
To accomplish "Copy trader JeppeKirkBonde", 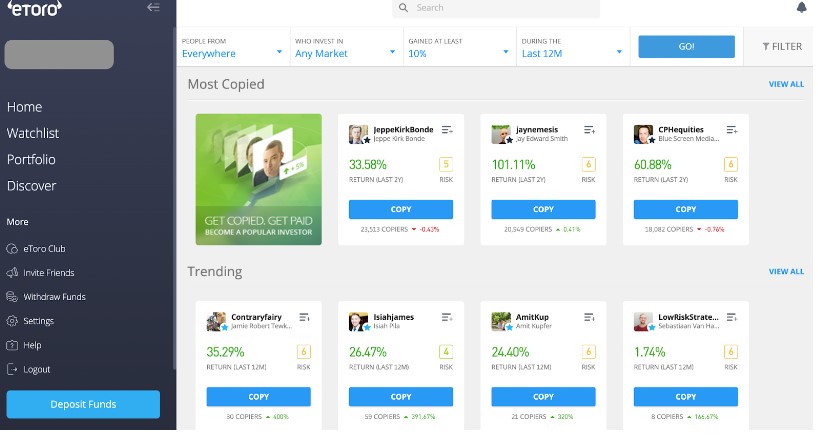I will point(401,209).
